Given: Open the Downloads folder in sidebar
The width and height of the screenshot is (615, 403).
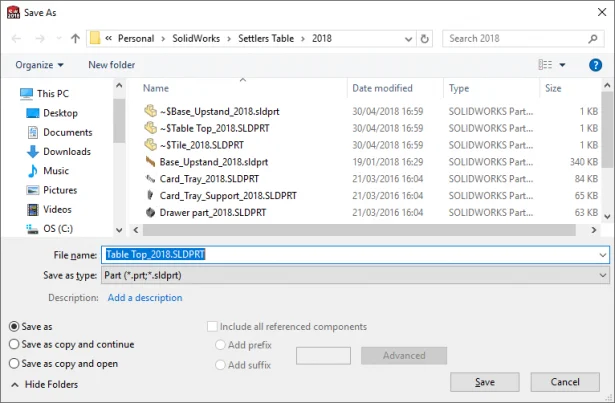Looking at the screenshot, I should pyautogui.click(x=66, y=151).
